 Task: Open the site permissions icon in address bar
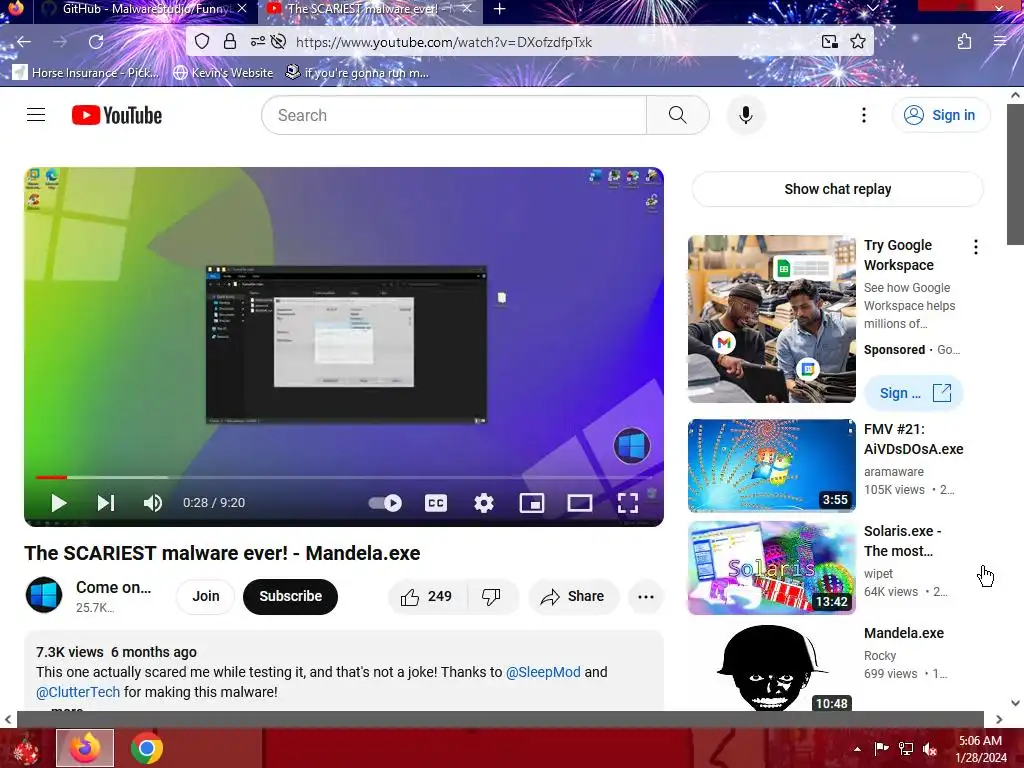259,42
